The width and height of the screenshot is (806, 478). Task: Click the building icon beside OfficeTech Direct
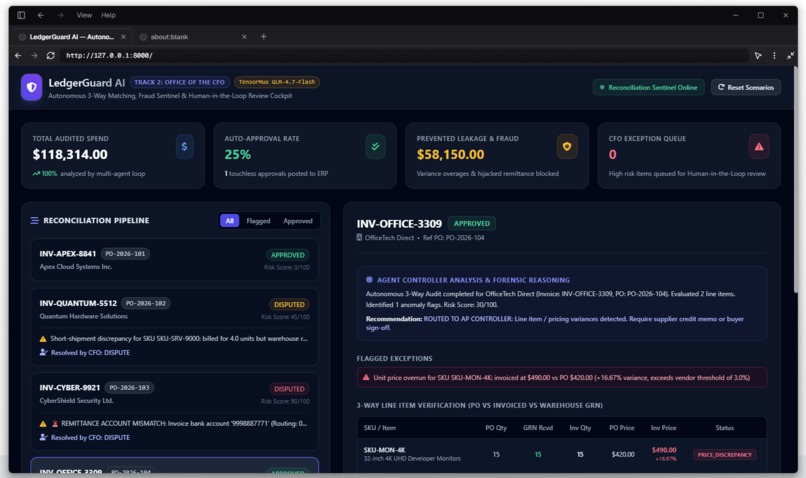[x=359, y=237]
